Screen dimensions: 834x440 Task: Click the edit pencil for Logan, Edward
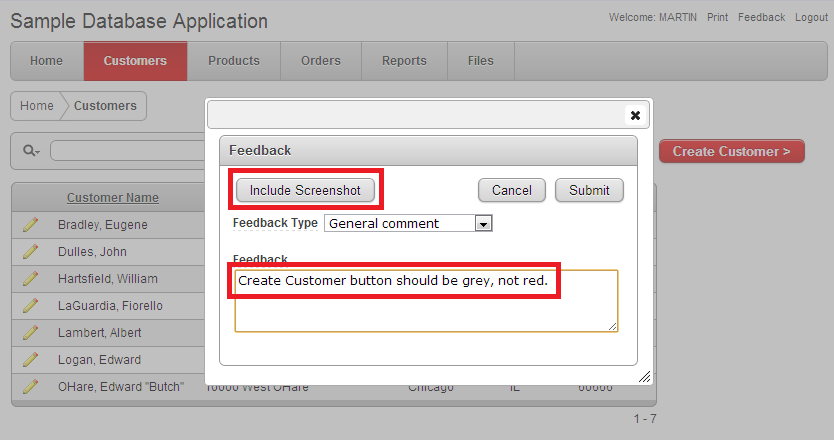point(30,360)
